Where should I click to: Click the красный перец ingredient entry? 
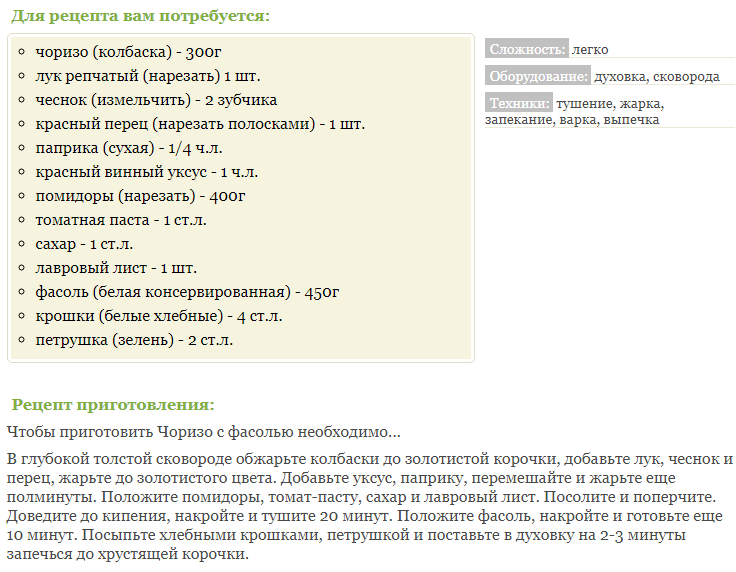pyautogui.click(x=200, y=124)
